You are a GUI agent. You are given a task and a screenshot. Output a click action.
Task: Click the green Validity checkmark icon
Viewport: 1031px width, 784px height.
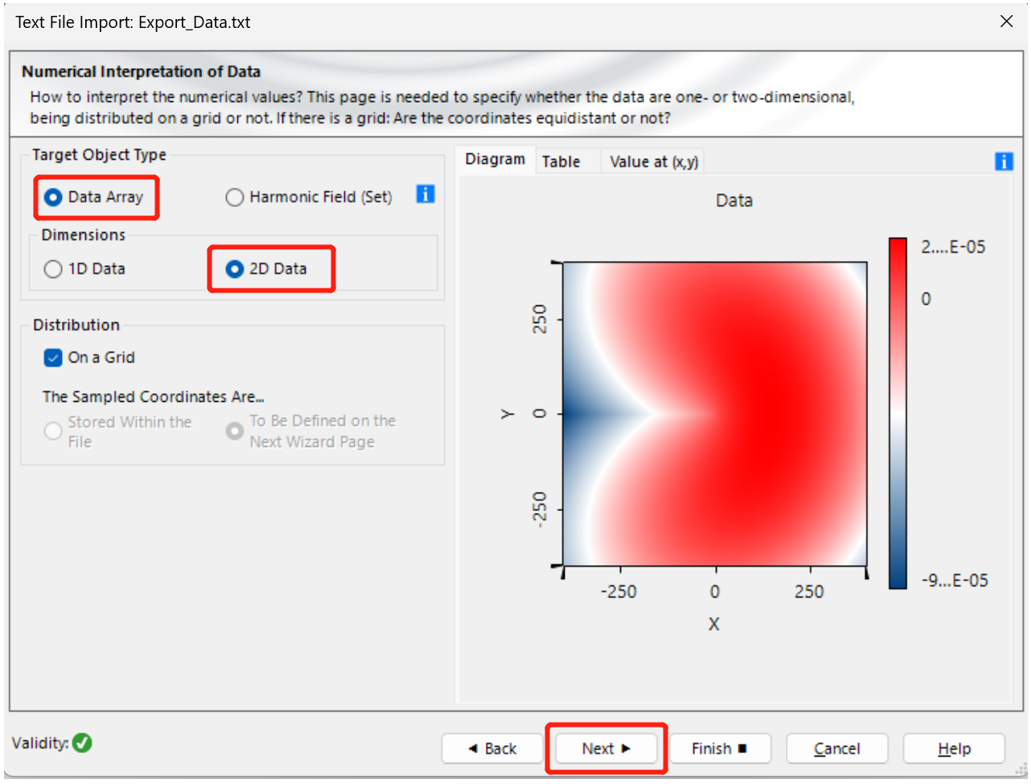(82, 743)
